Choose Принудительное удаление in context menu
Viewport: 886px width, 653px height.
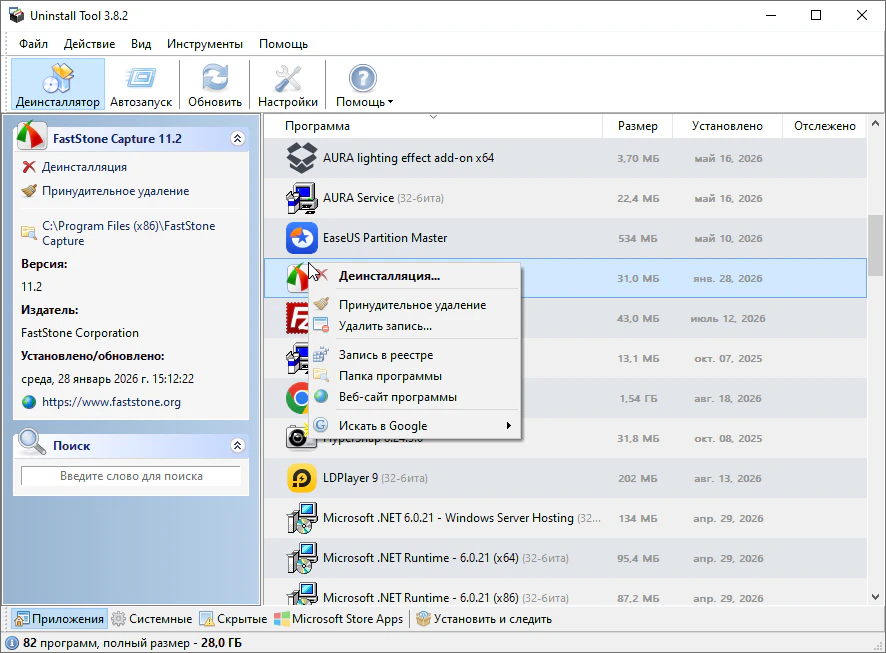[415, 305]
